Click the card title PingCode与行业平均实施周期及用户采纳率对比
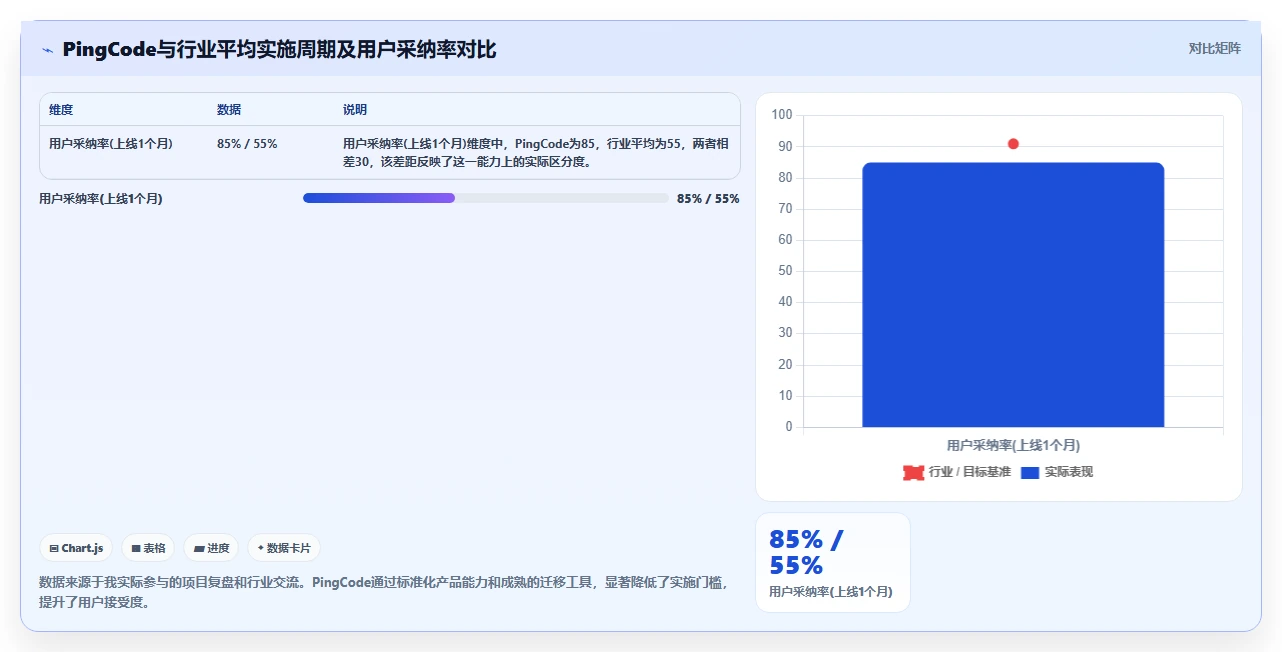The height and width of the screenshot is (652, 1282). click(x=279, y=49)
